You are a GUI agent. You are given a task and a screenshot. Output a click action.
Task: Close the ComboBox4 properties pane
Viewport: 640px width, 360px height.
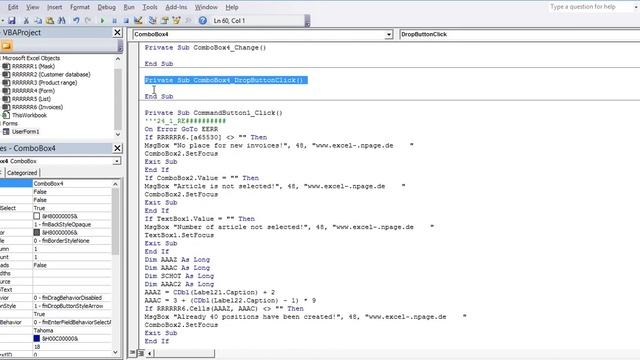117,148
